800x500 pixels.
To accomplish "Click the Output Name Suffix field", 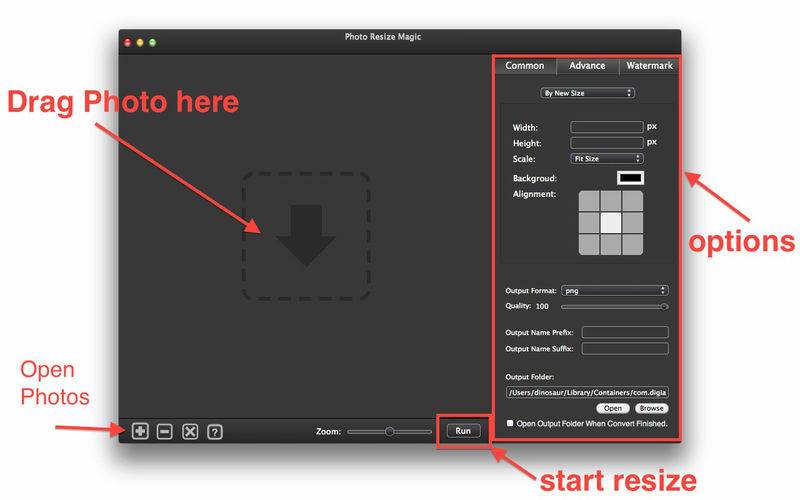I will 625,348.
